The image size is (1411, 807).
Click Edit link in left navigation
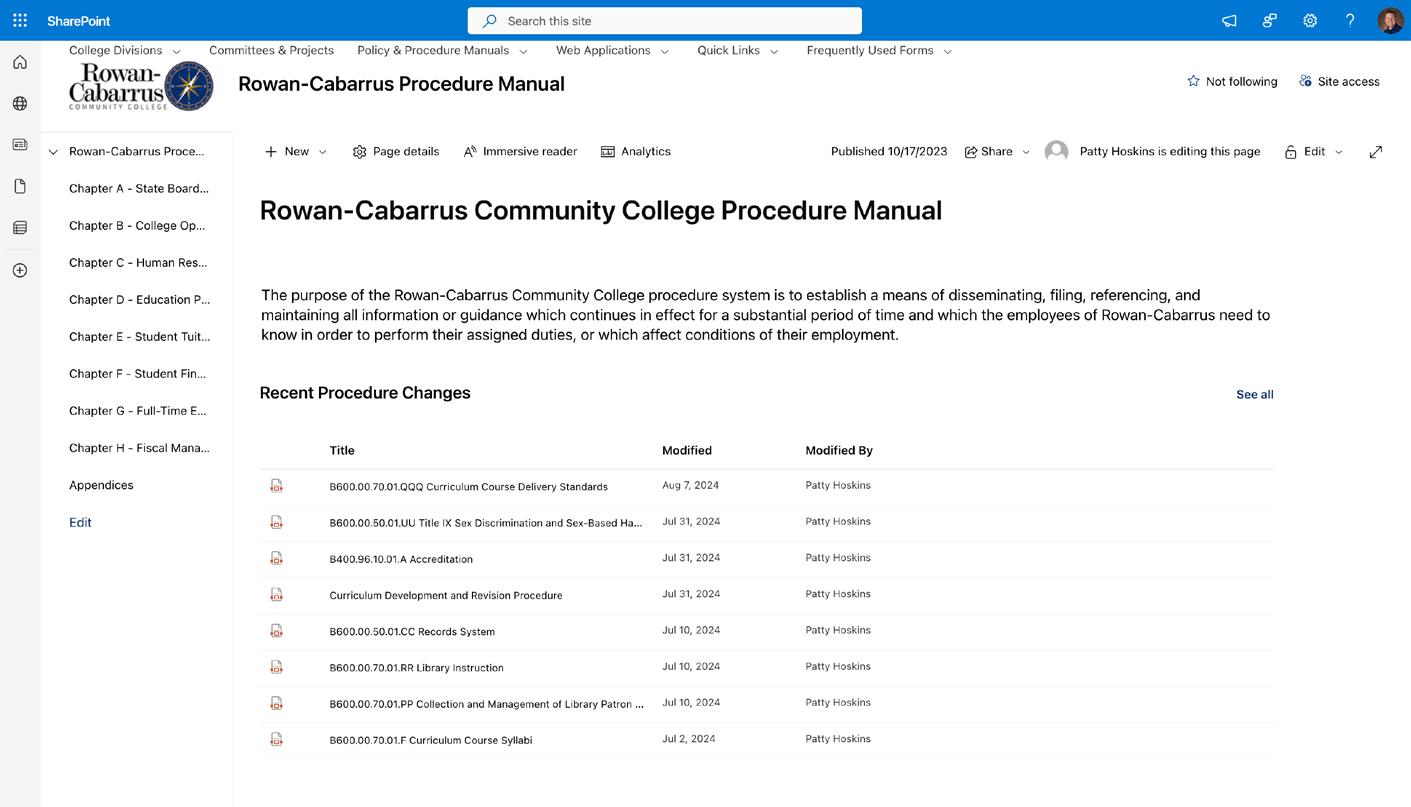[x=80, y=522]
